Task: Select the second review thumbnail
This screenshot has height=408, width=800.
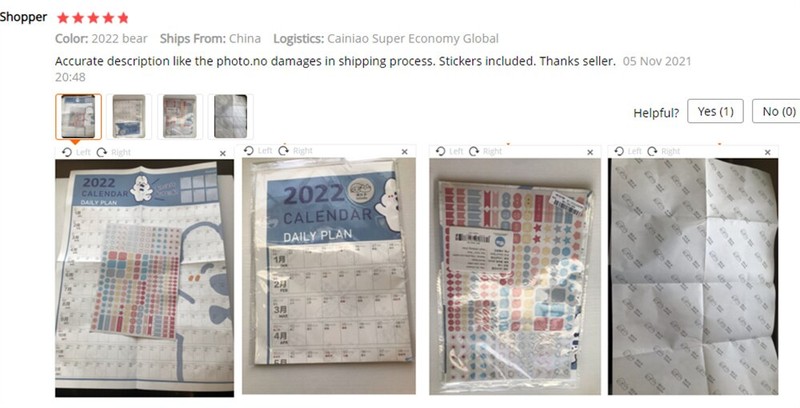Action: (x=129, y=117)
